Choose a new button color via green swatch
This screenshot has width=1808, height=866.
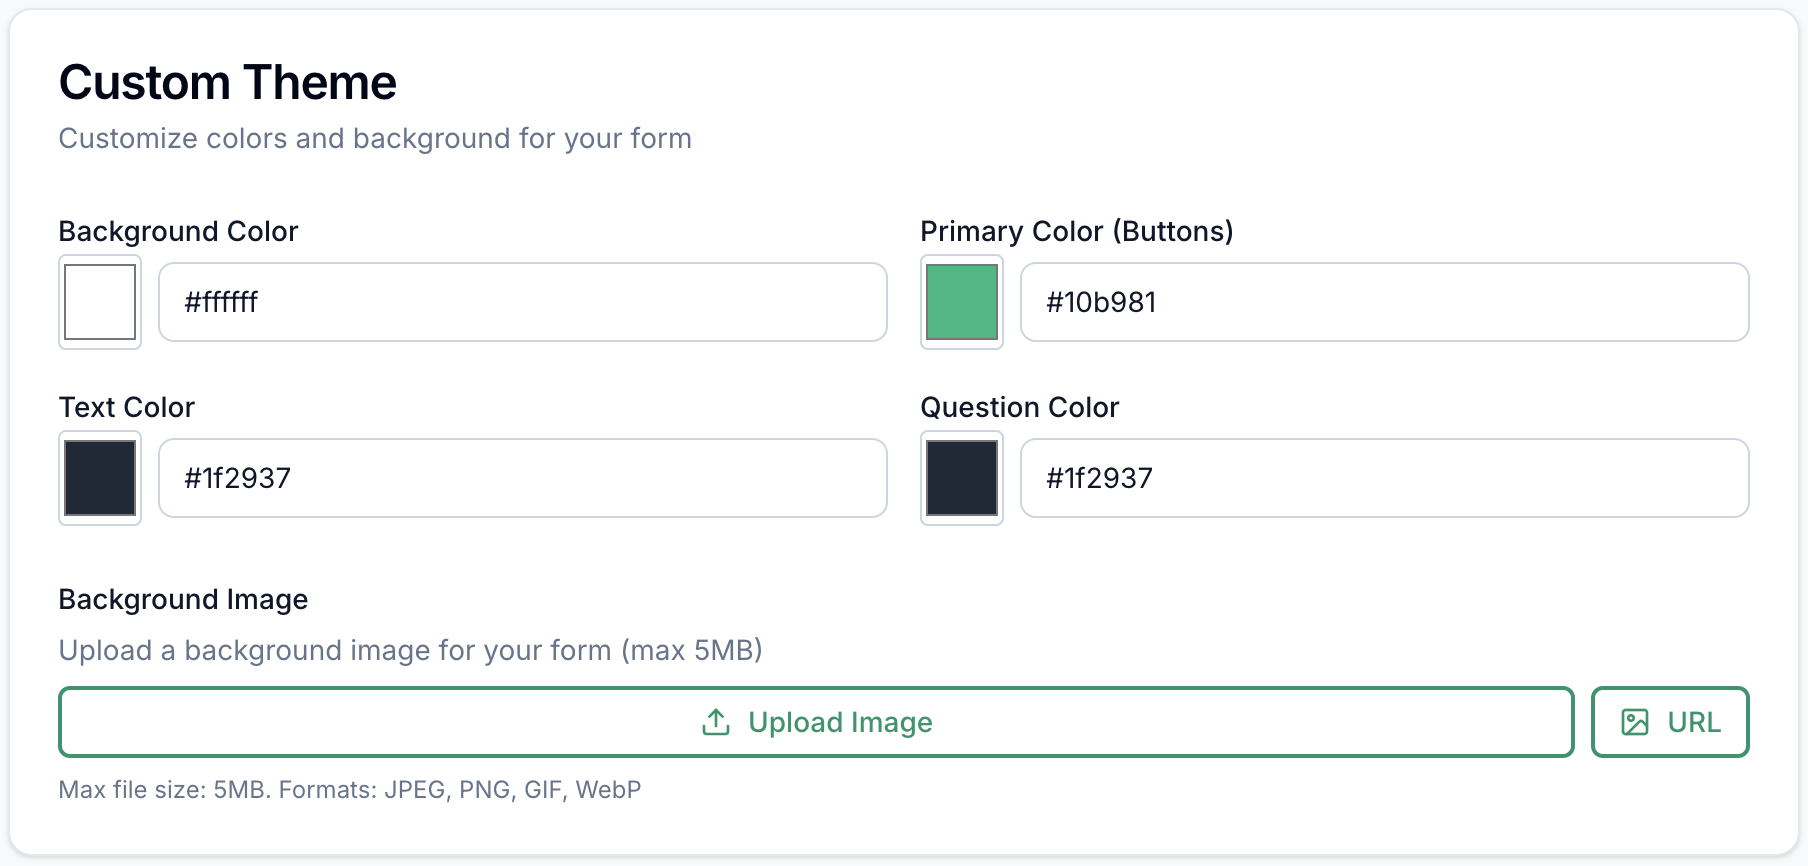pos(961,302)
